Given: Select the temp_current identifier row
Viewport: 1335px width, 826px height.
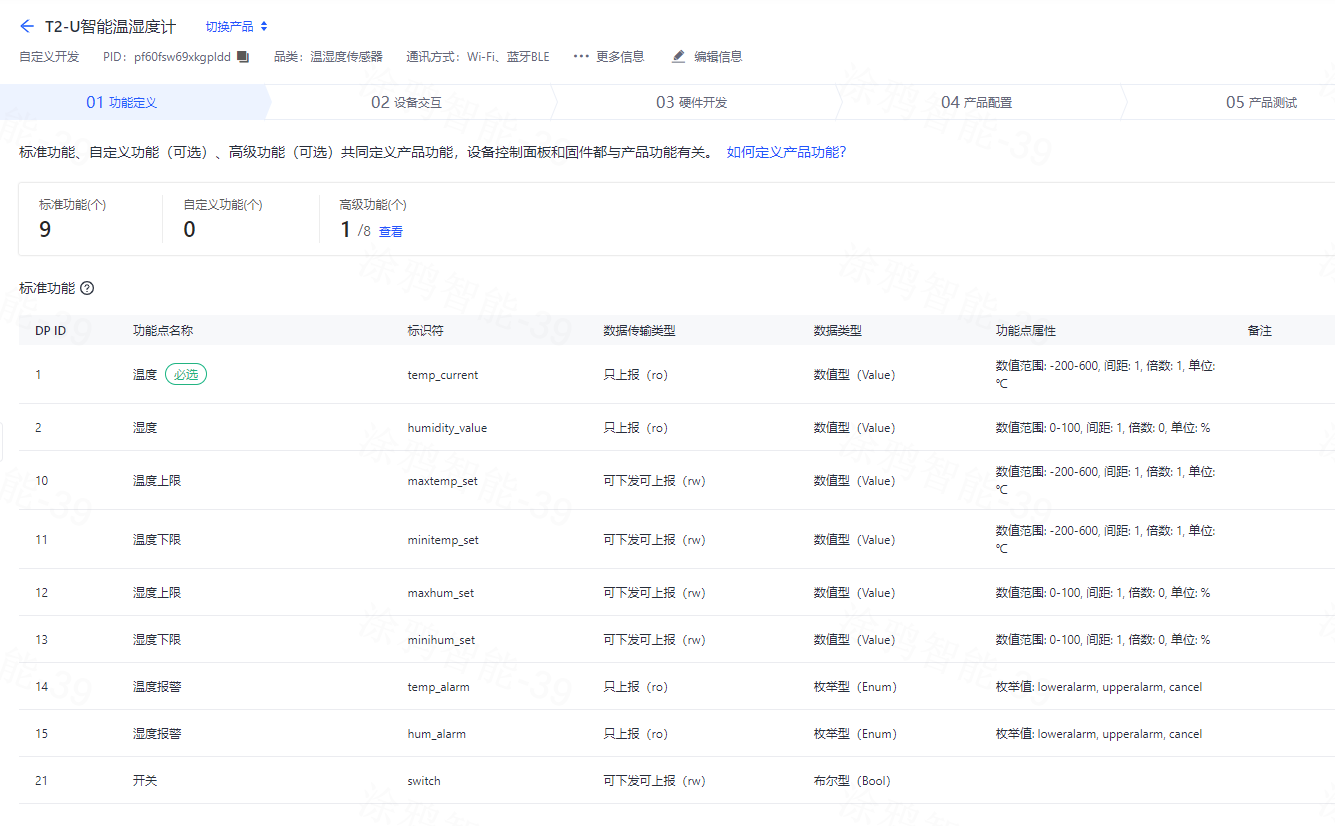Looking at the screenshot, I should [442, 375].
